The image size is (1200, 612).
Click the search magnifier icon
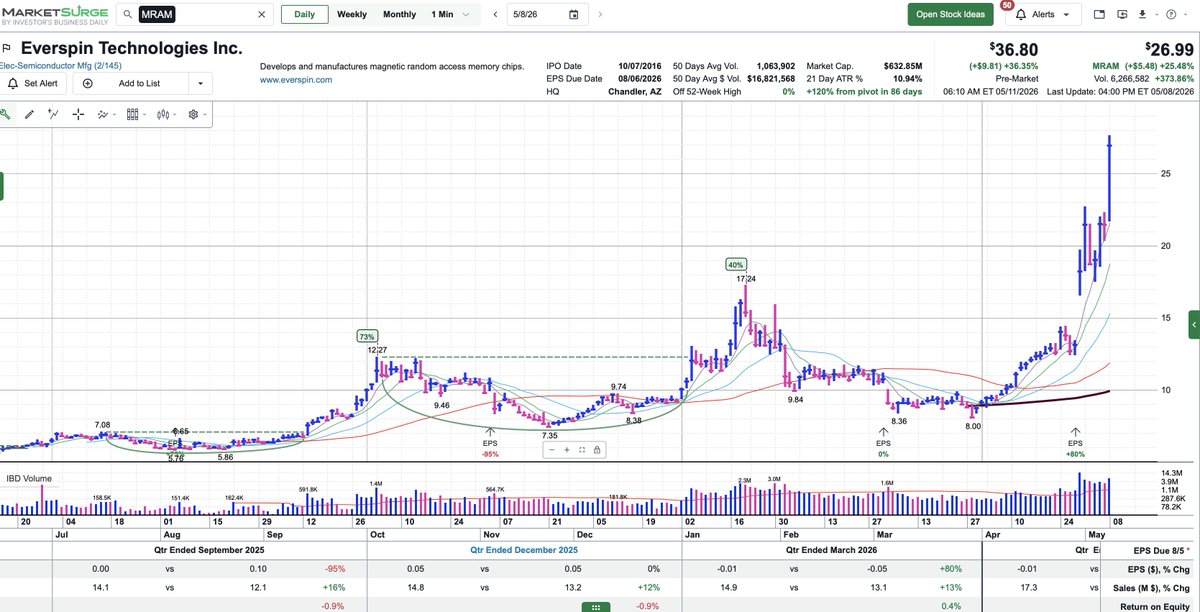[128, 15]
